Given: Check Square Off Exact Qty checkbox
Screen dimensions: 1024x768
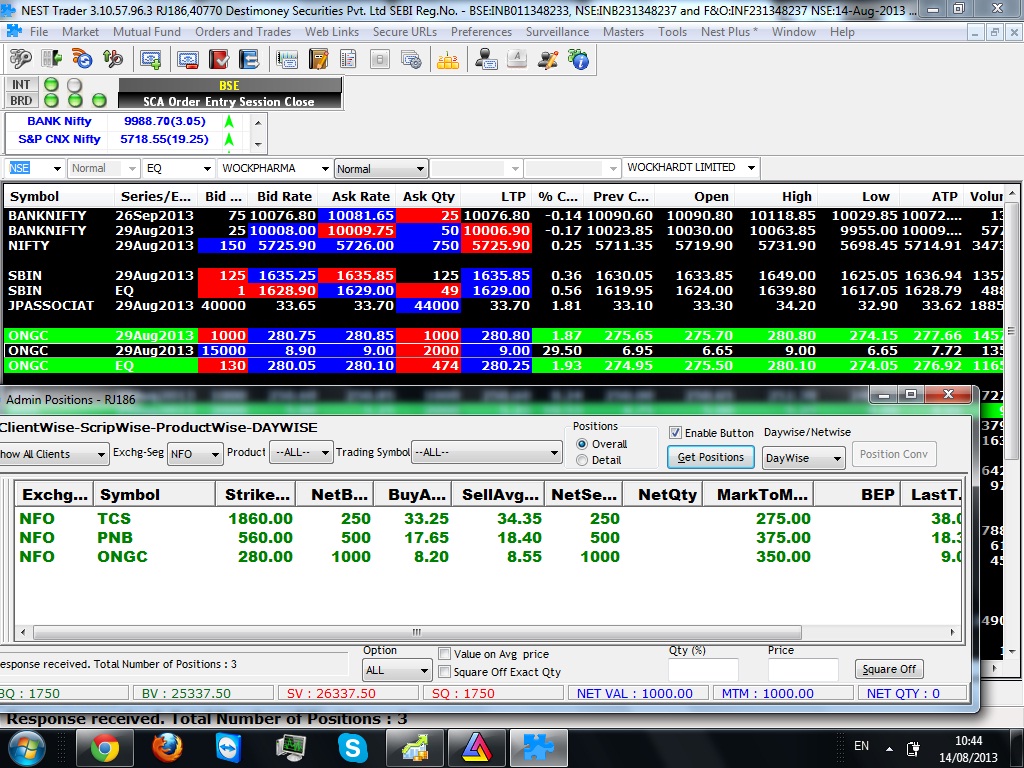Looking at the screenshot, I should click(444, 671).
